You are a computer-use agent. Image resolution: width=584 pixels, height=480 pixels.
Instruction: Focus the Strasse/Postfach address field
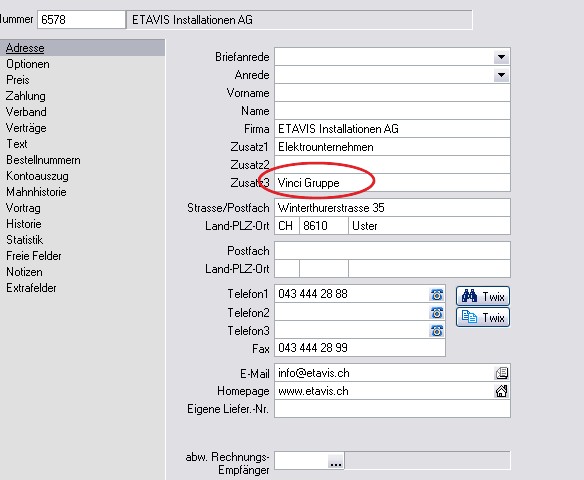click(392, 208)
